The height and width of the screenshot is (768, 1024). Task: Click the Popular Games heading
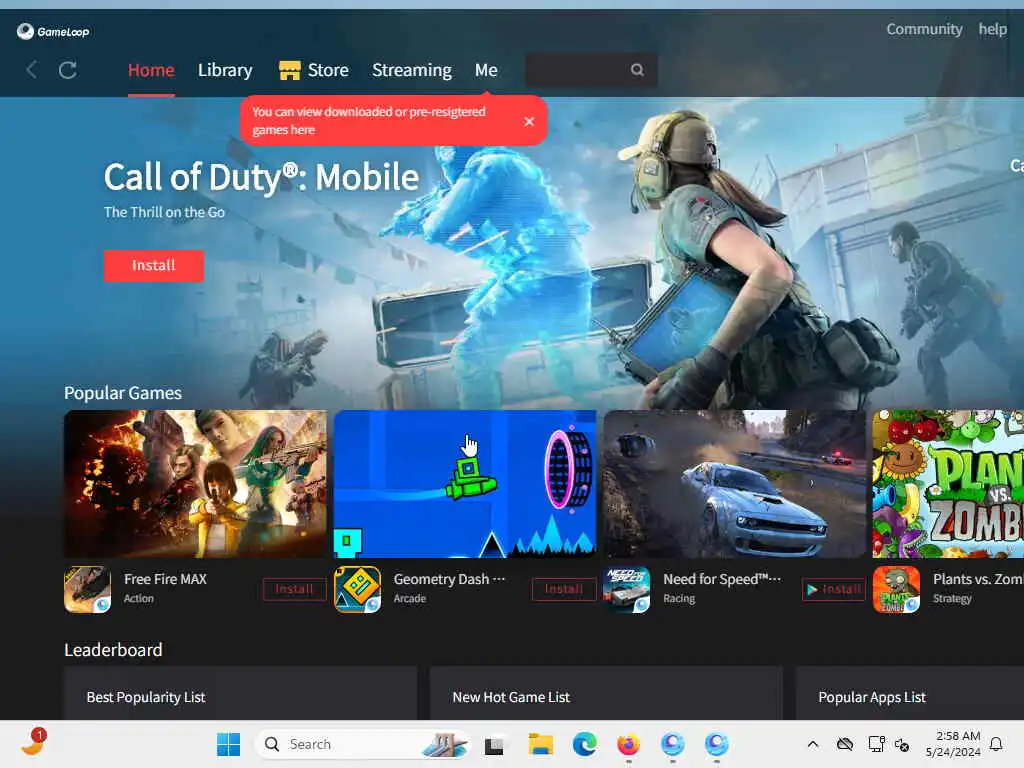(x=123, y=393)
